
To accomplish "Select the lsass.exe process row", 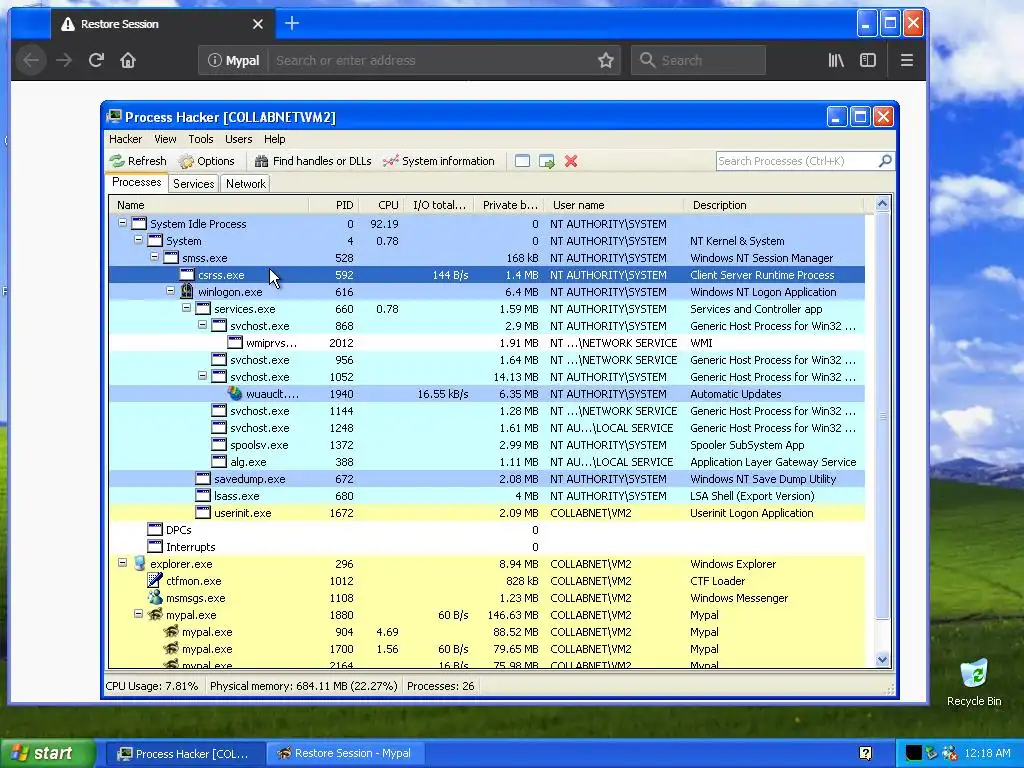I will point(487,496).
